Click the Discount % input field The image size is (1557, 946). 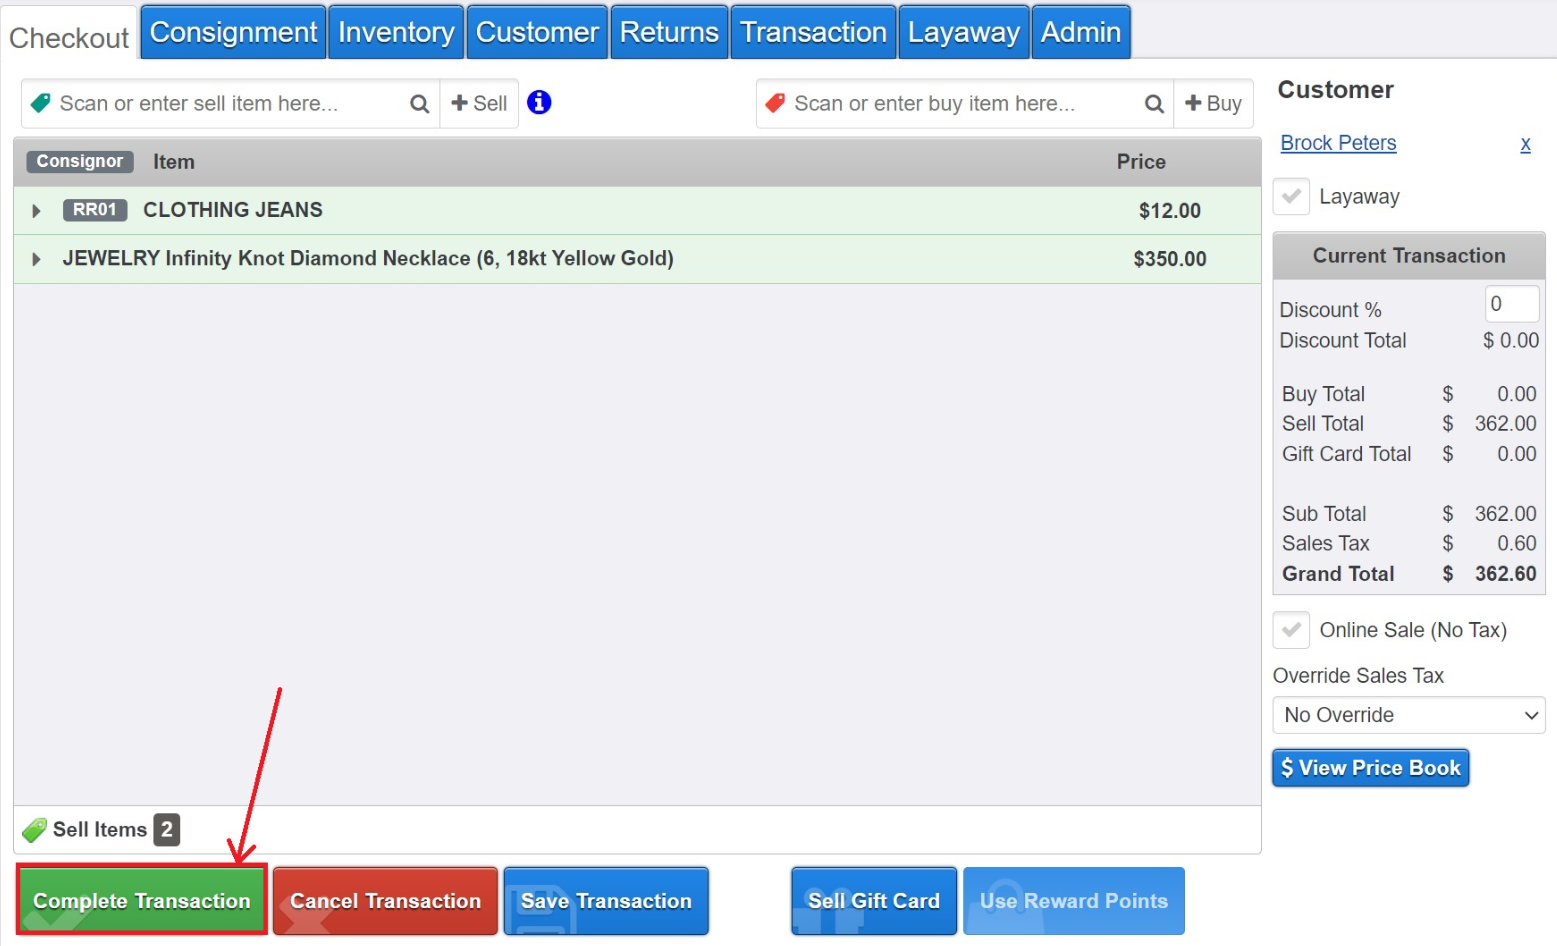pos(1511,303)
